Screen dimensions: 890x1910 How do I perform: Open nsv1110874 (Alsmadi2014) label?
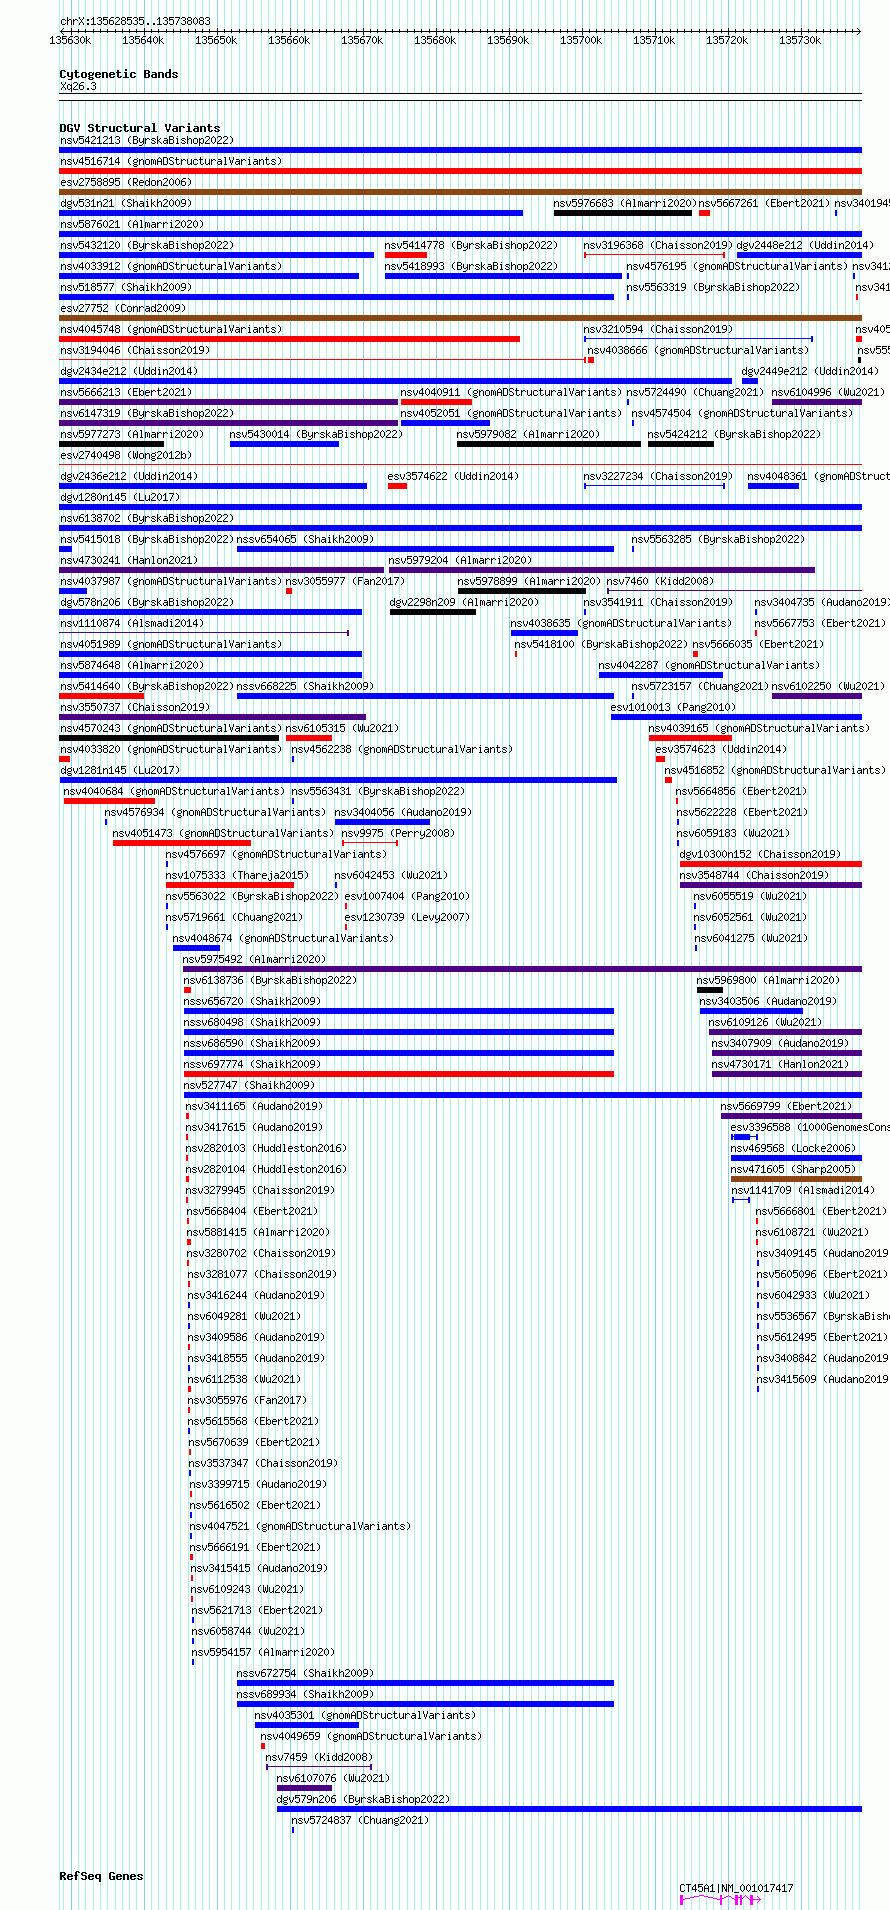(x=131, y=623)
